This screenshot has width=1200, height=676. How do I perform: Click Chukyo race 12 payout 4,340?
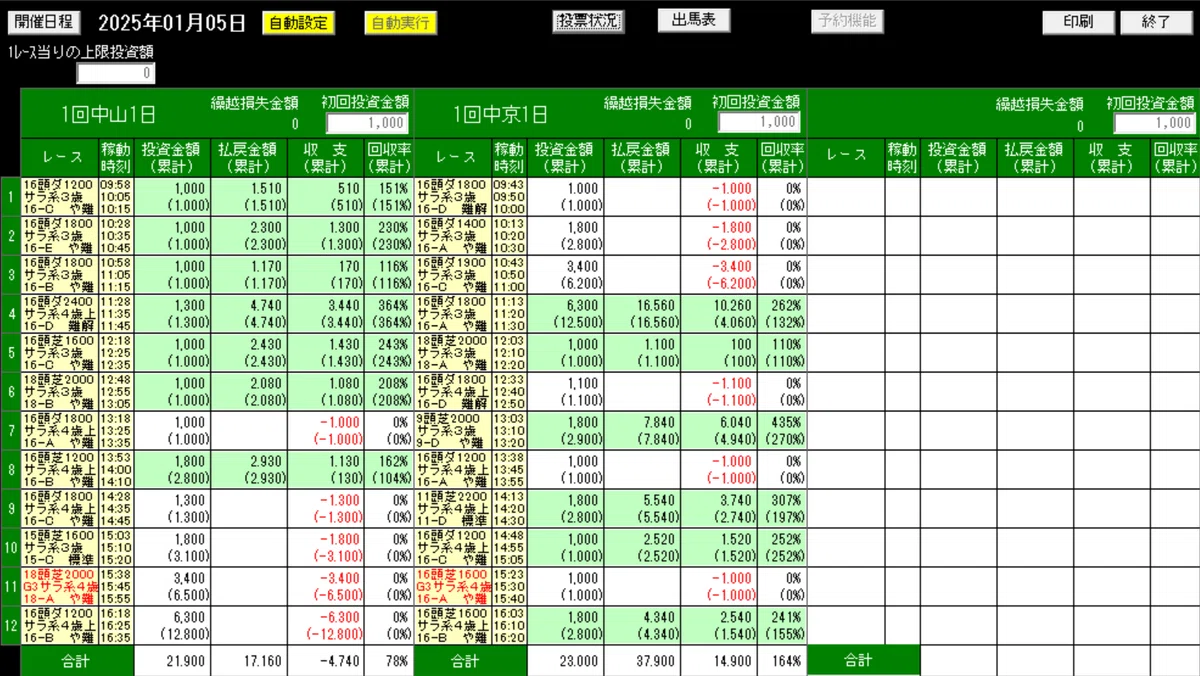click(x=661, y=617)
